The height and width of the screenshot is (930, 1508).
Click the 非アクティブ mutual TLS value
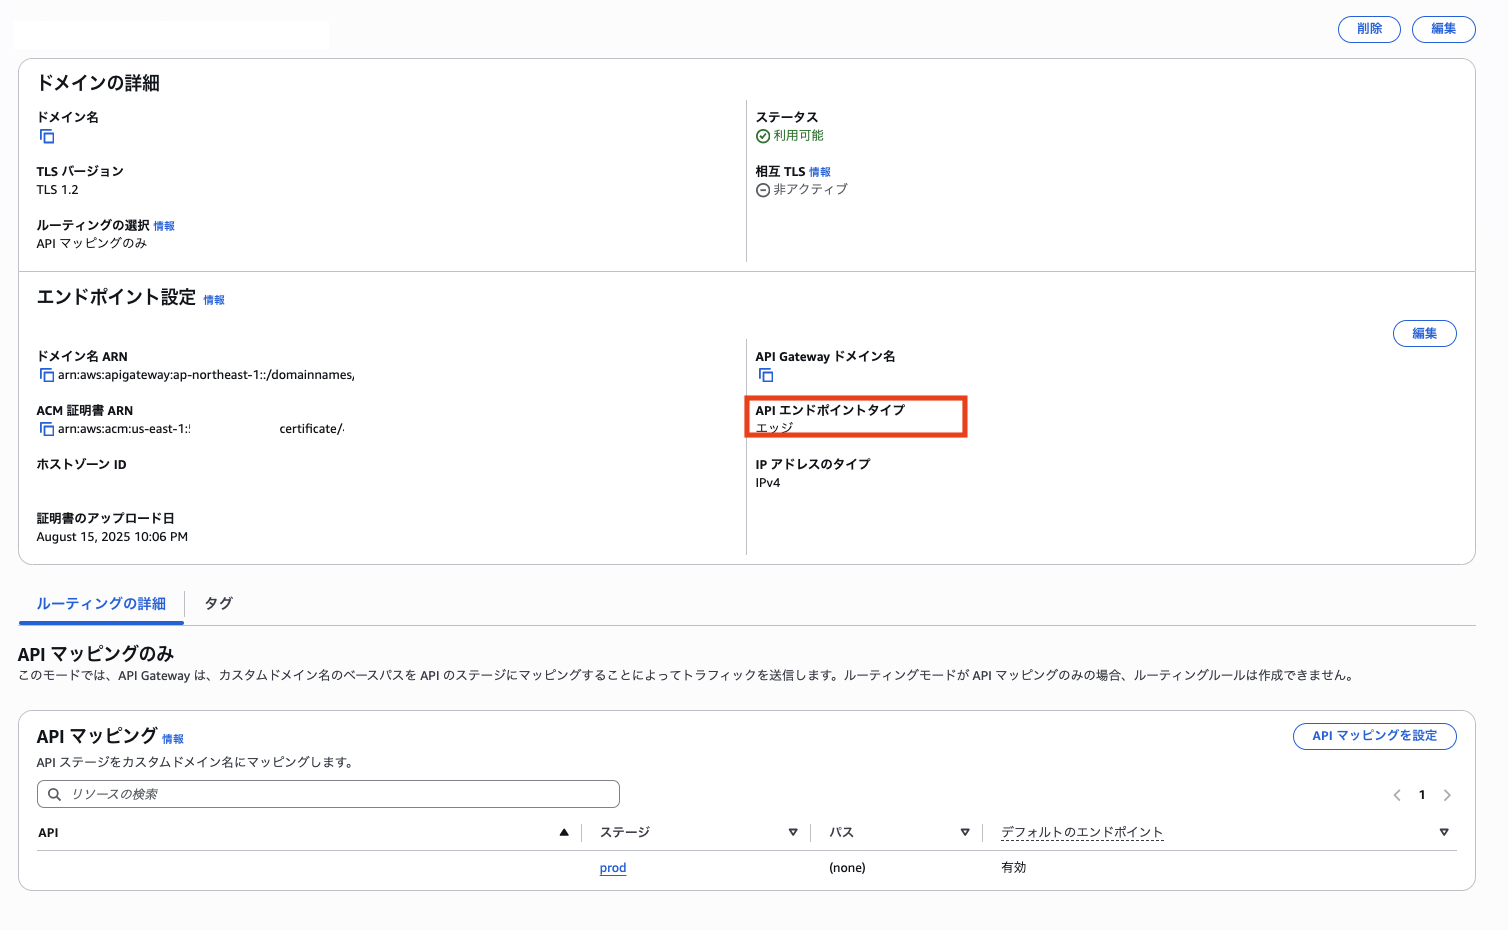(x=810, y=189)
